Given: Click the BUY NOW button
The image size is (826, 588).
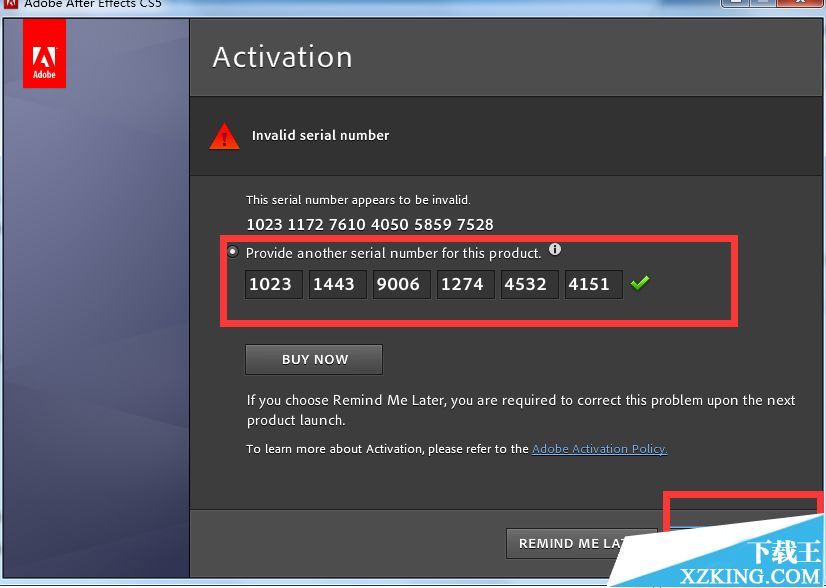Looking at the screenshot, I should point(314,359).
